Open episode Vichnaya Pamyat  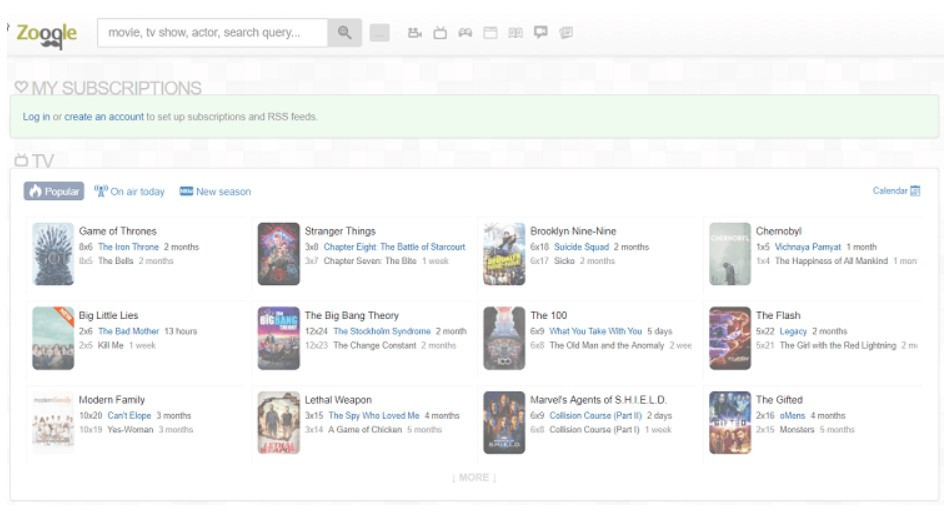tap(808, 247)
